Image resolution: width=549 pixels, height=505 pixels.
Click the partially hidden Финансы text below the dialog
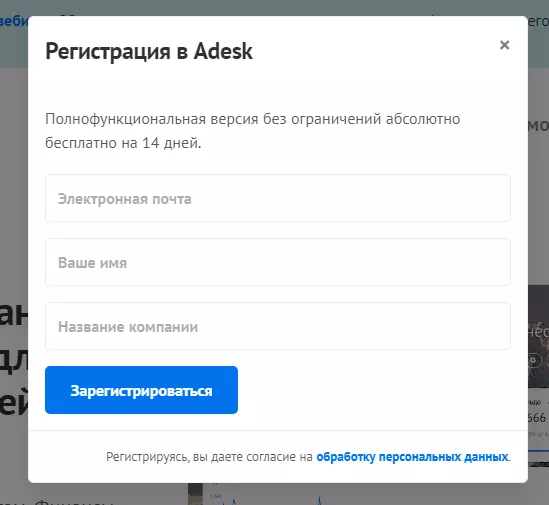[x=75, y=501]
